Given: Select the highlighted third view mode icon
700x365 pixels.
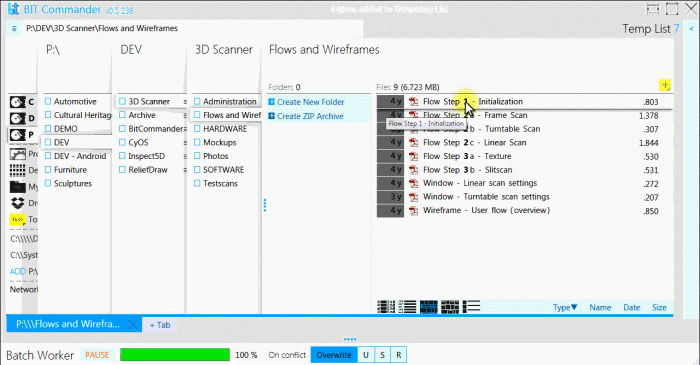Looking at the screenshot, I should [429, 307].
